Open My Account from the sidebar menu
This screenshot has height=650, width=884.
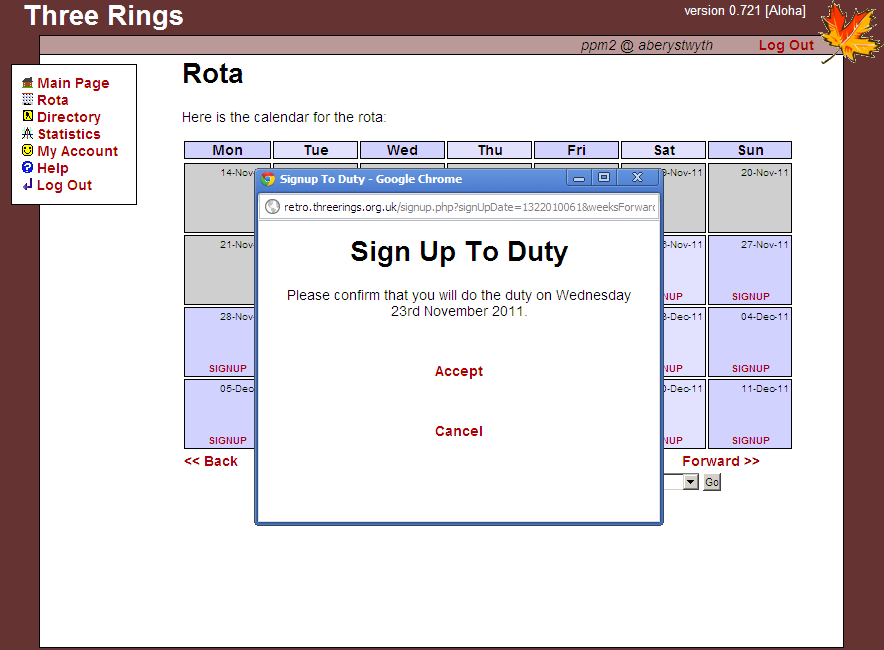coord(78,151)
